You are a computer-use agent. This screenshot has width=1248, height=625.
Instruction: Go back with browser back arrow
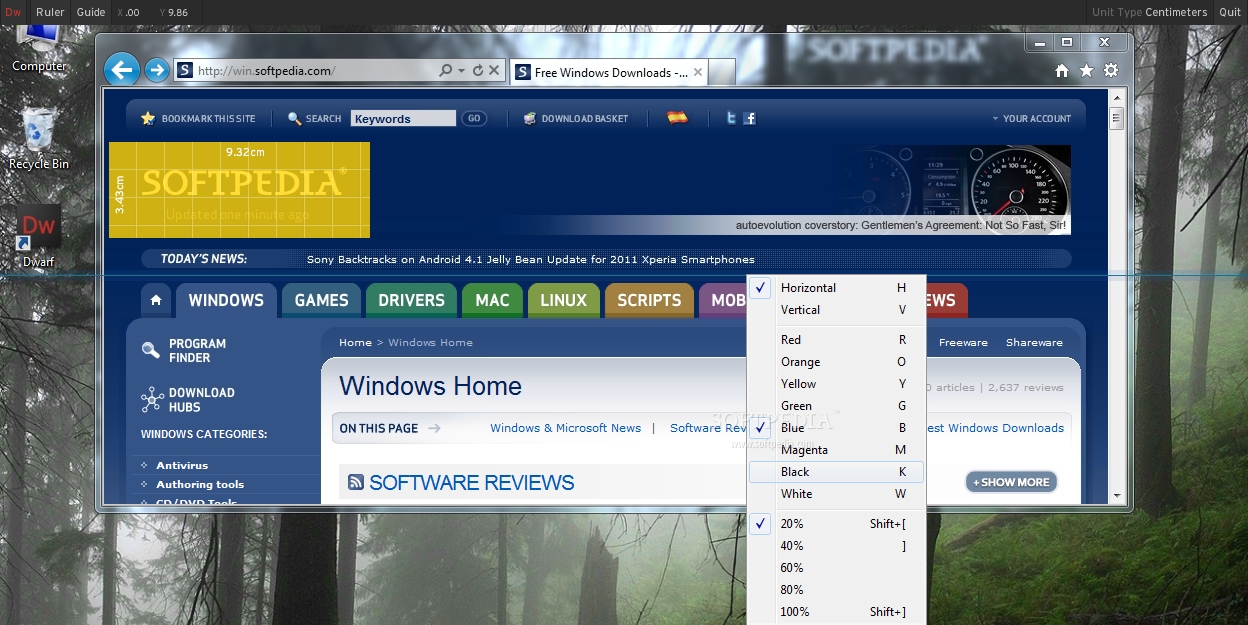coord(122,70)
